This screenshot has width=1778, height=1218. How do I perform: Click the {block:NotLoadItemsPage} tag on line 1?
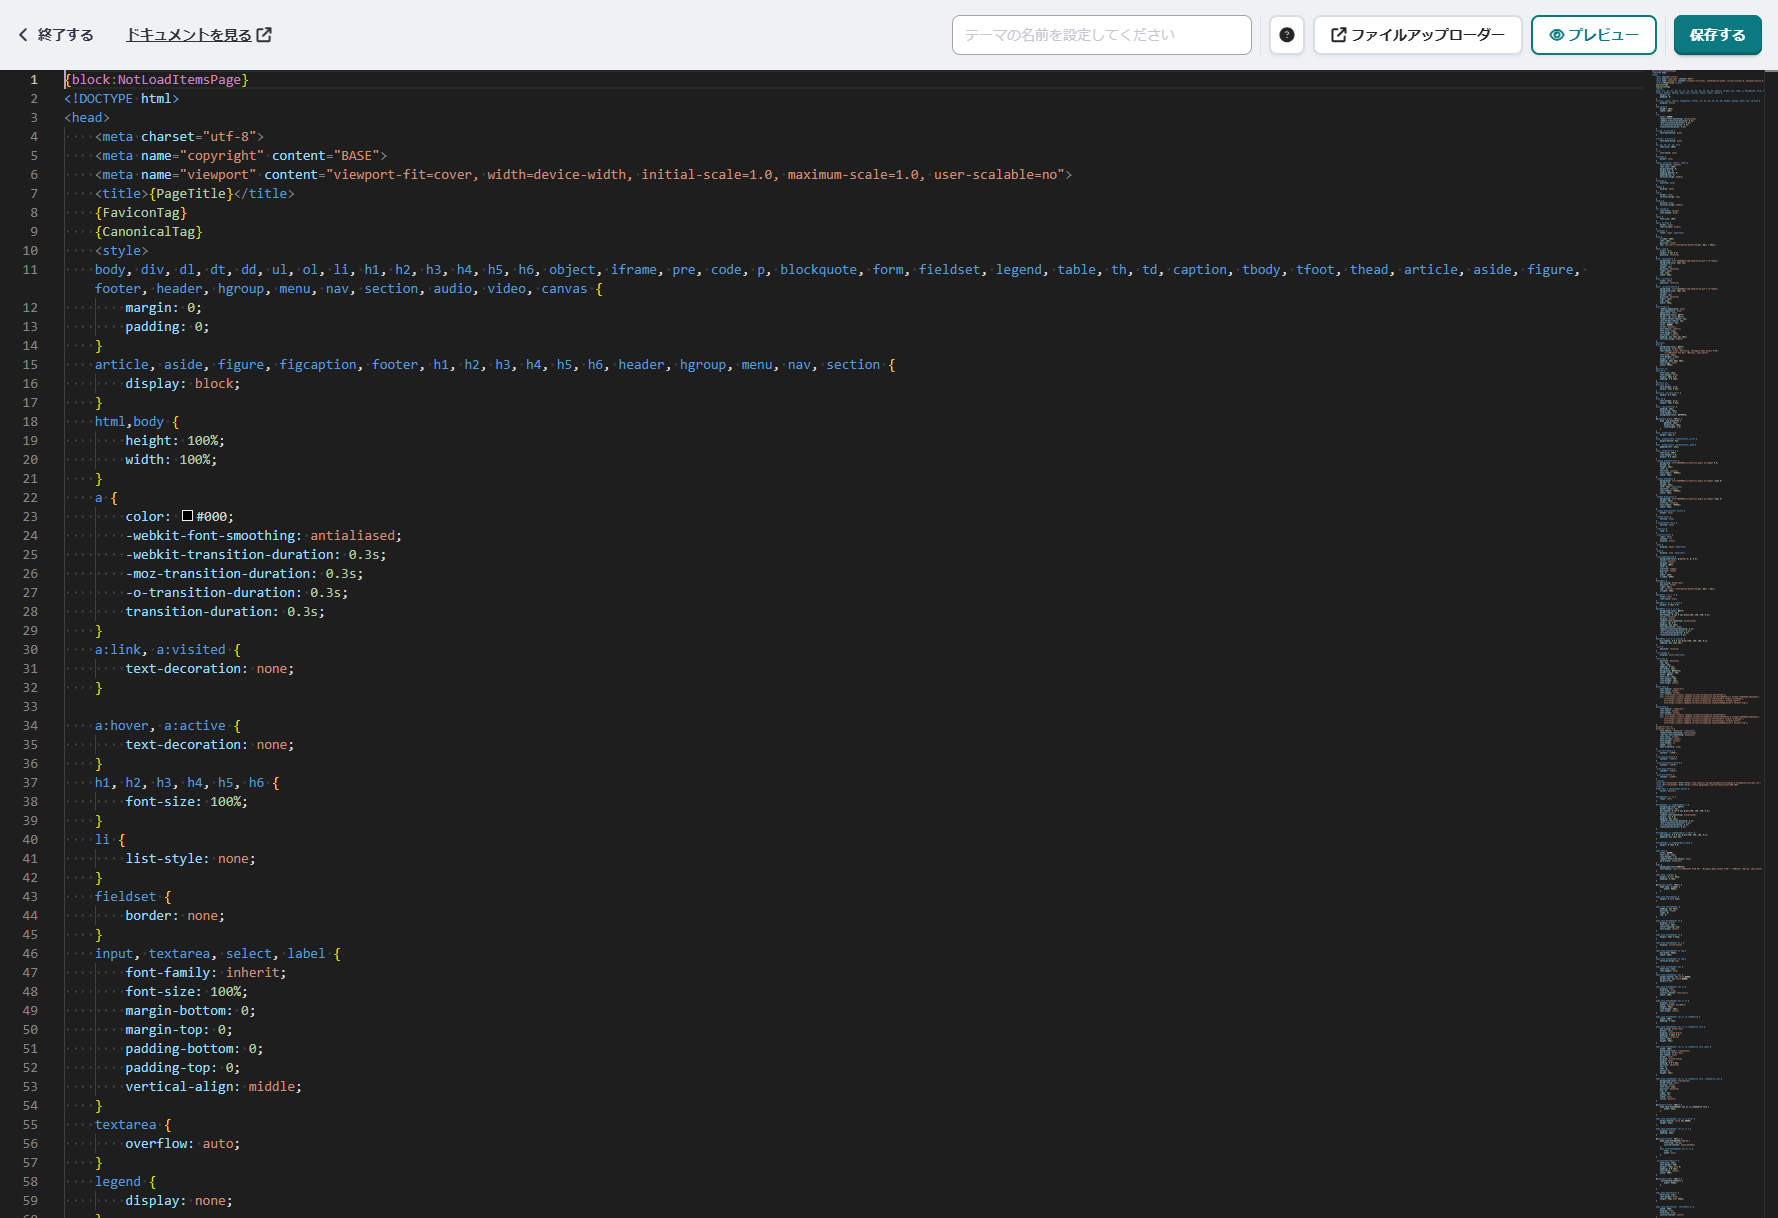(x=156, y=80)
